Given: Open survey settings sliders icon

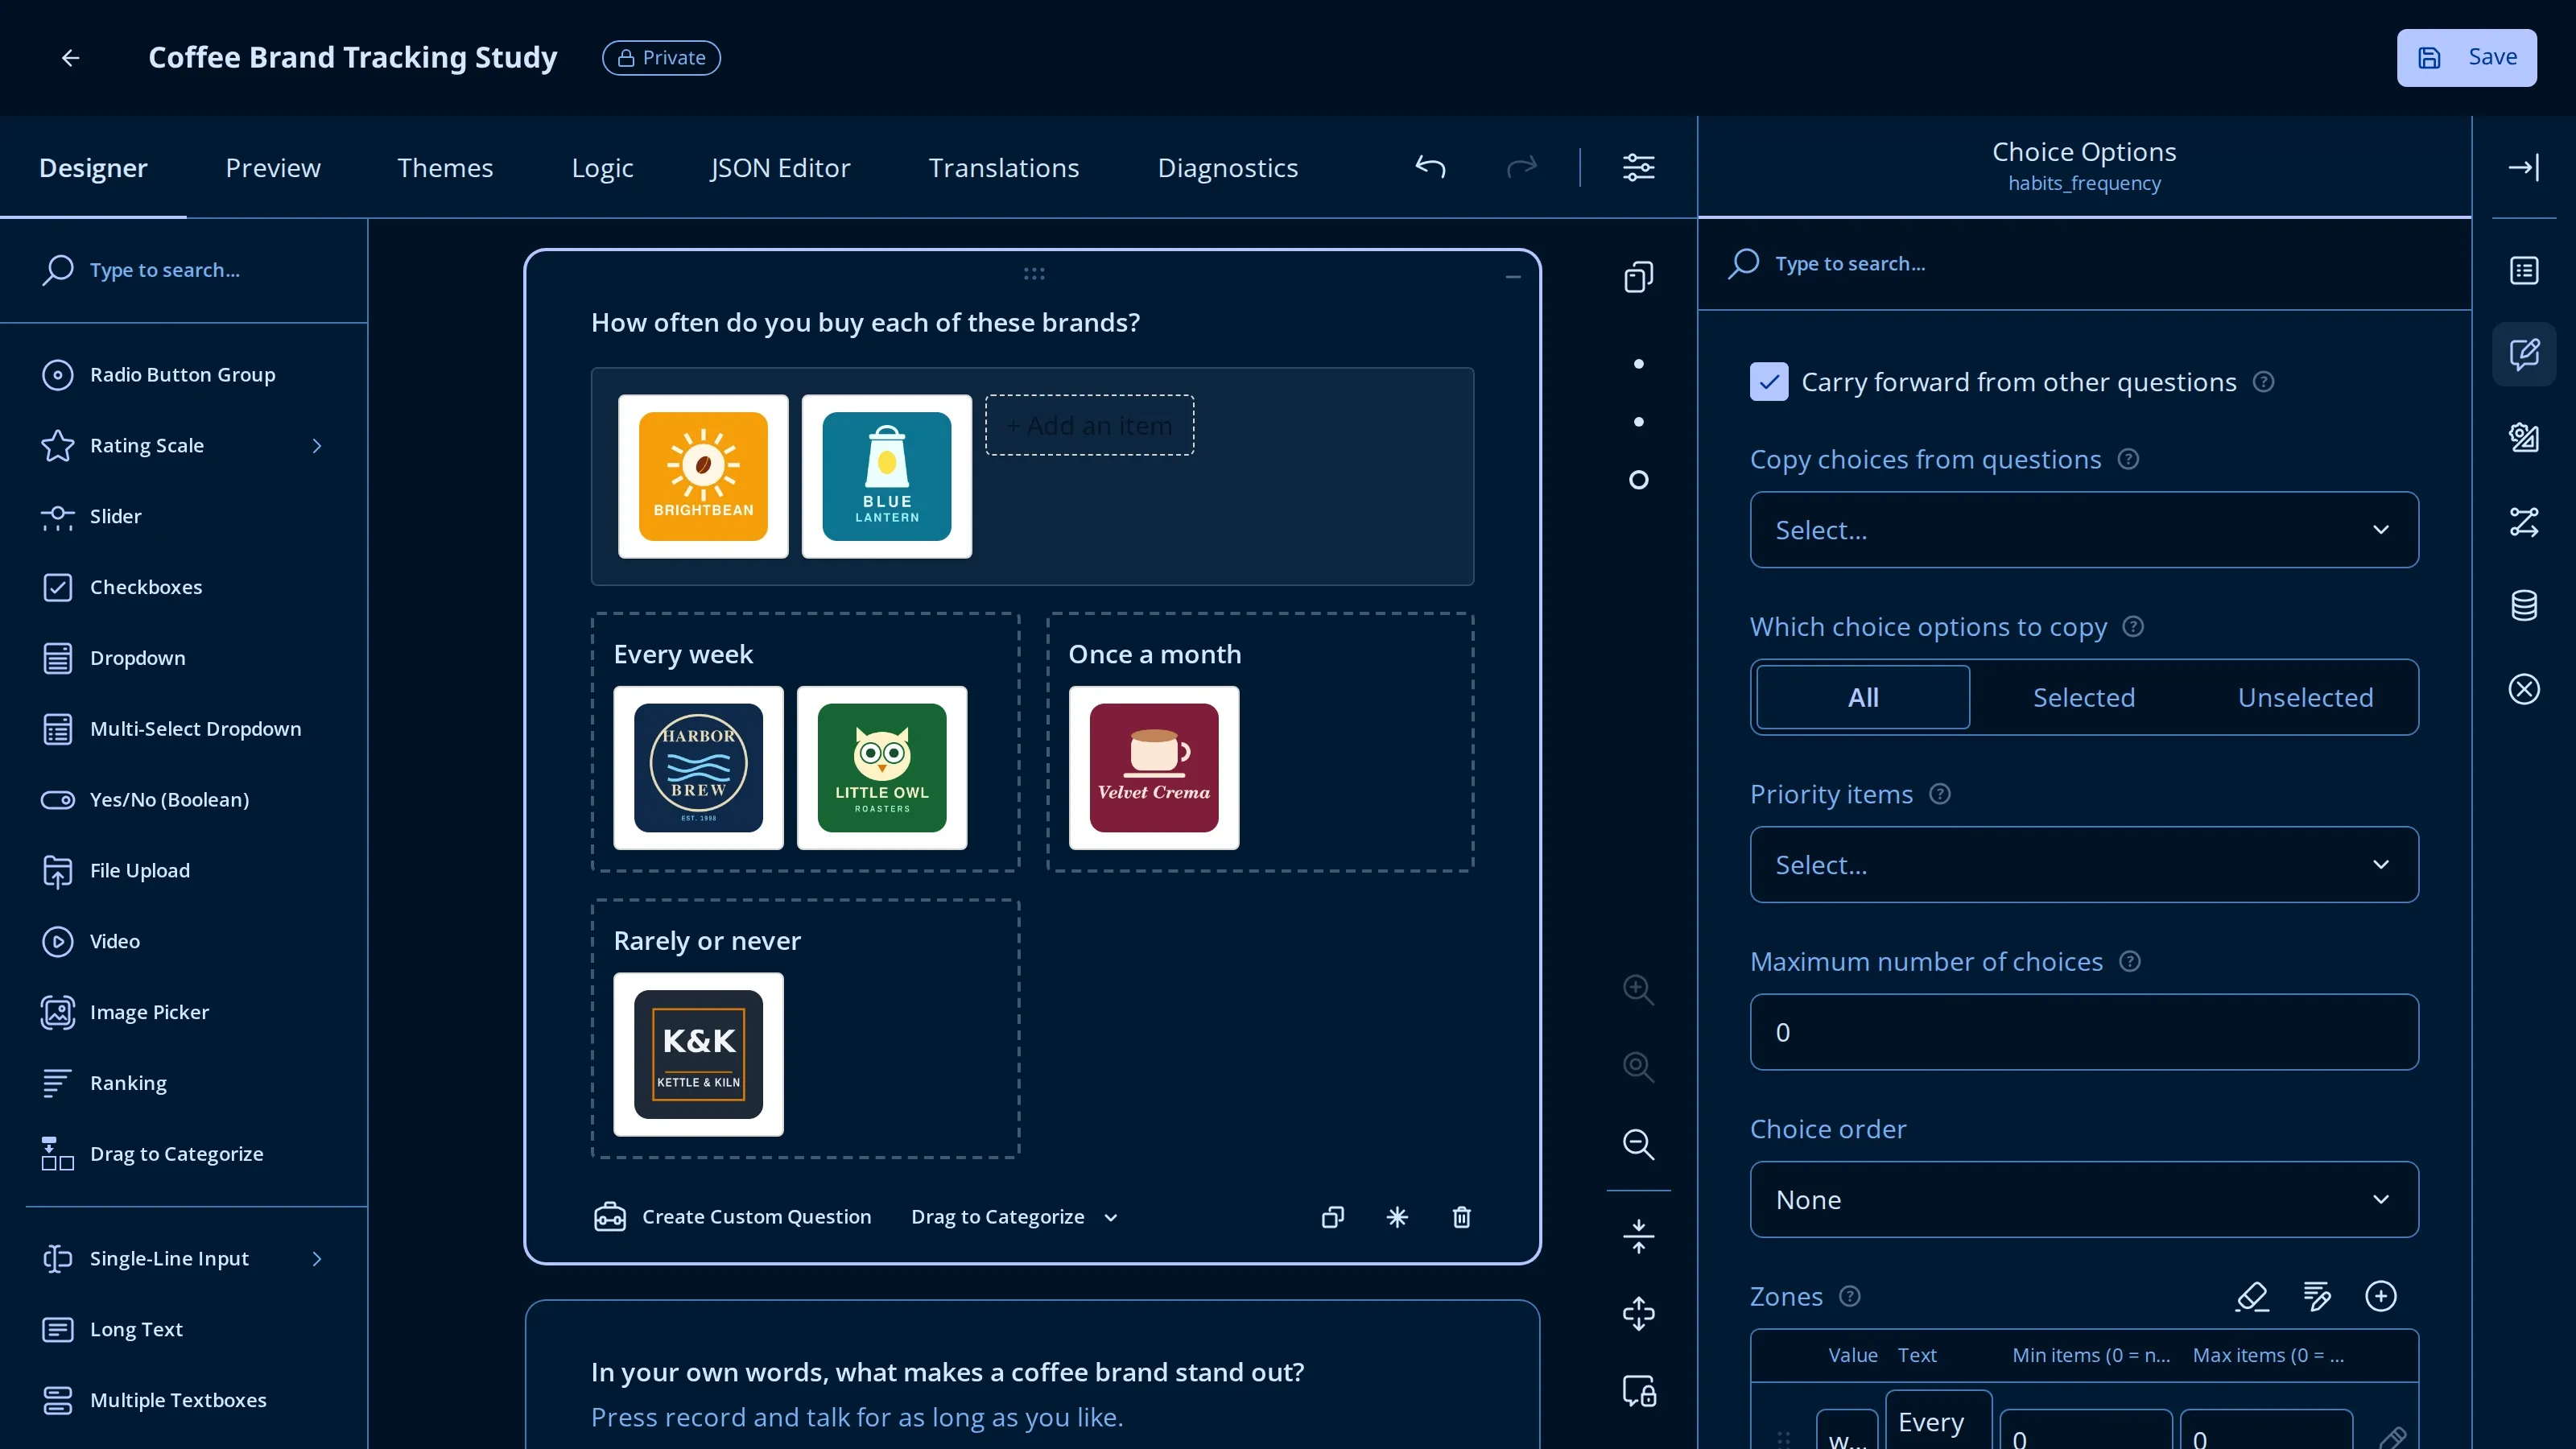Looking at the screenshot, I should [x=1638, y=167].
